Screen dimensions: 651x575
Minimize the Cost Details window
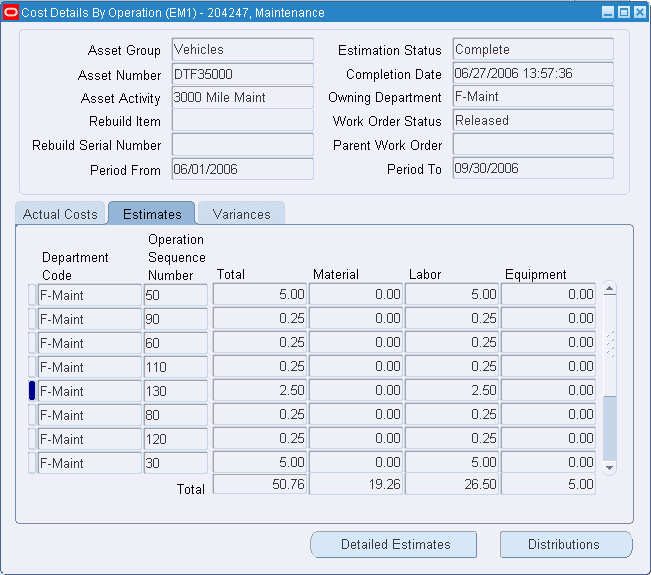608,12
